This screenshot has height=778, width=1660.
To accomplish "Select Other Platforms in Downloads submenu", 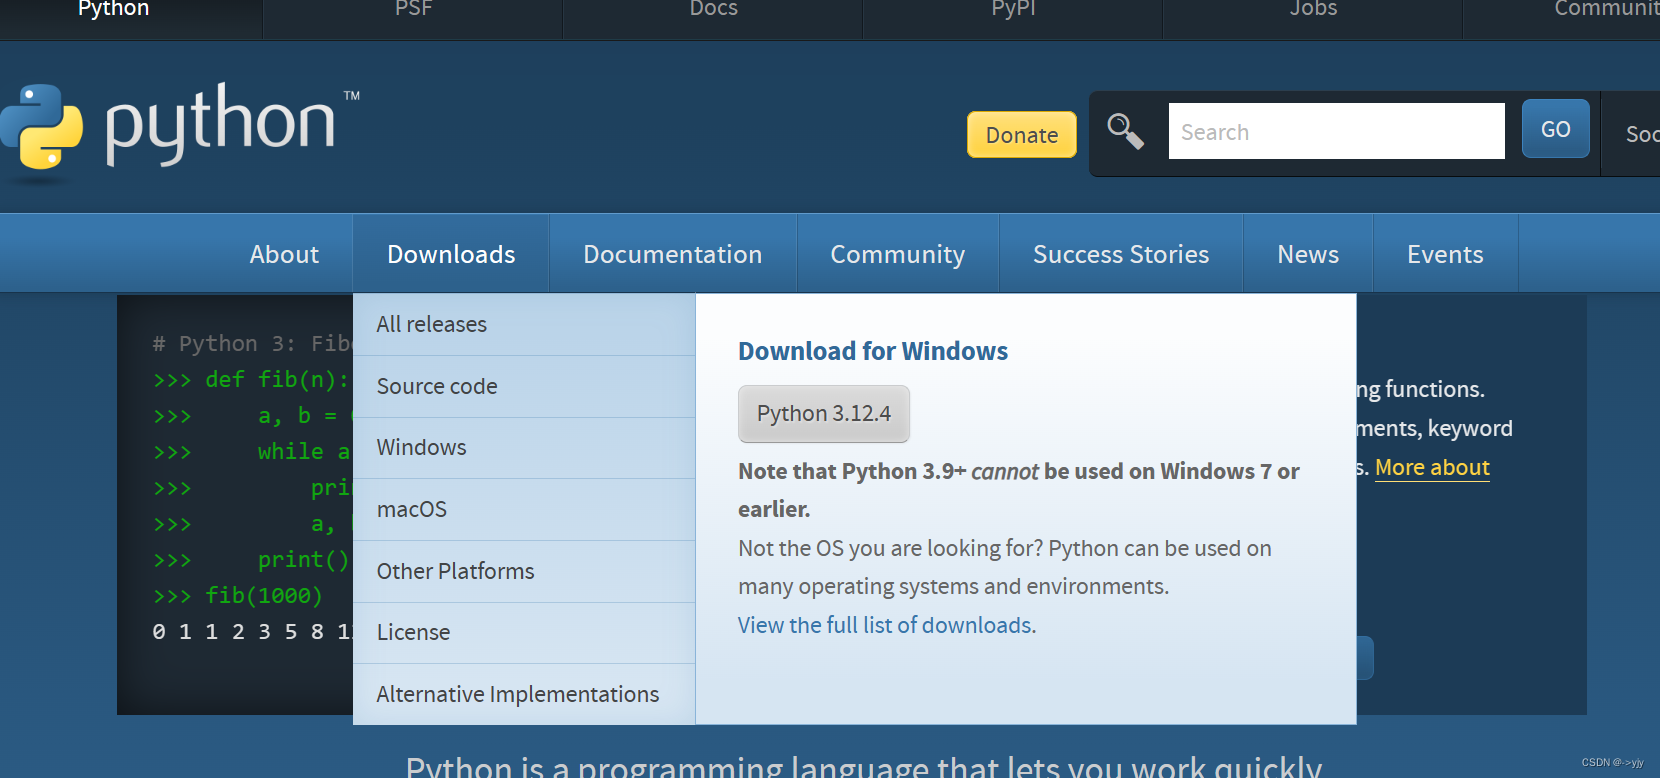I will [x=524, y=571].
